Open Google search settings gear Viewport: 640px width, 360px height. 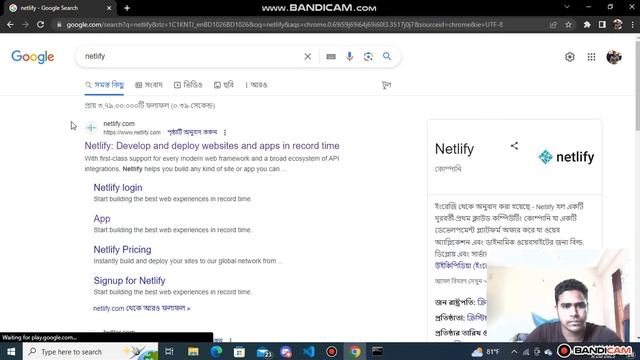pos(570,57)
